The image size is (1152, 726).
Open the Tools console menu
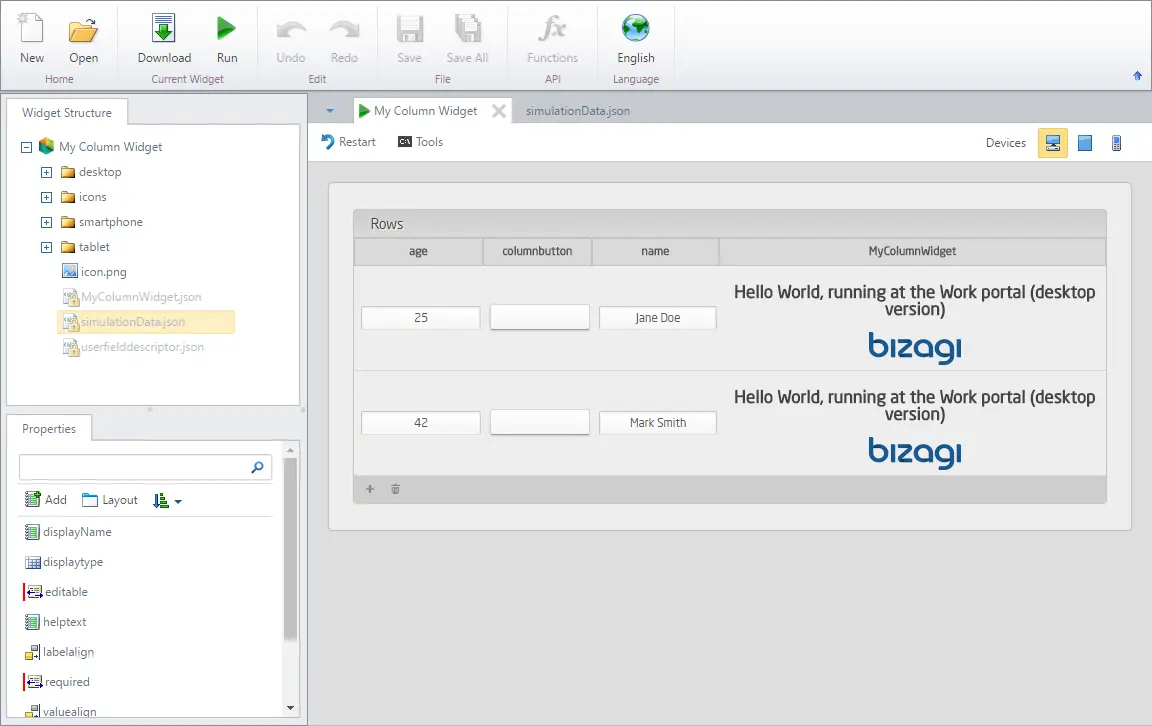coord(420,142)
